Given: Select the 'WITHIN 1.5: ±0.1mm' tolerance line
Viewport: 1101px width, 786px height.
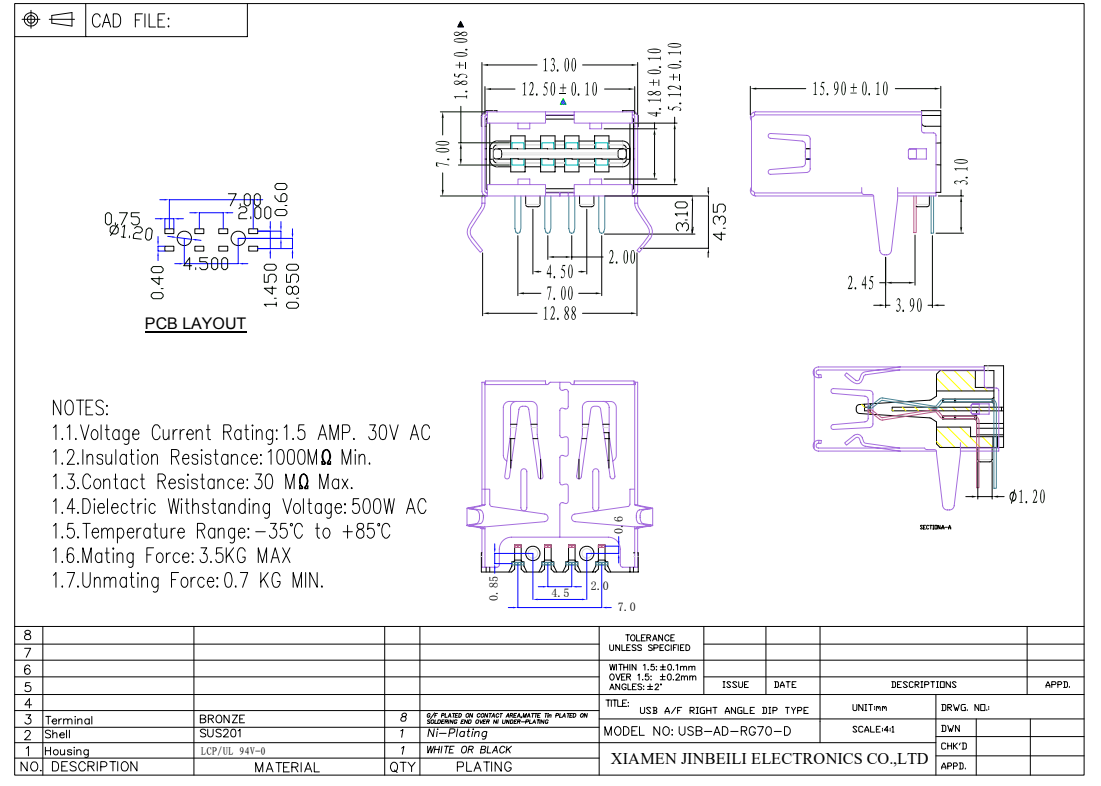Looking at the screenshot, I should point(652,667).
